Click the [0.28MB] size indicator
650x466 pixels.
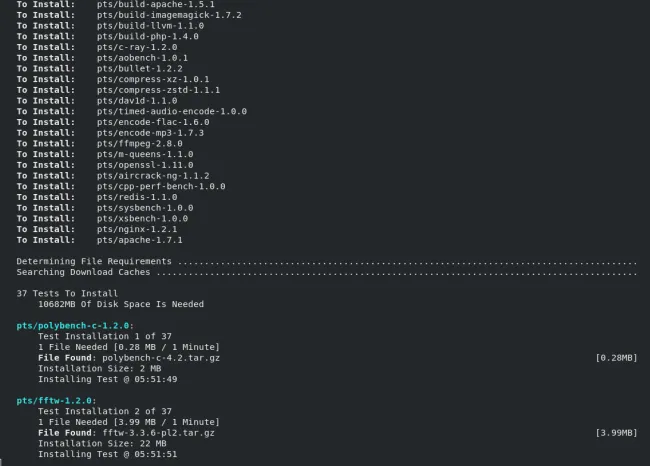[616, 358]
